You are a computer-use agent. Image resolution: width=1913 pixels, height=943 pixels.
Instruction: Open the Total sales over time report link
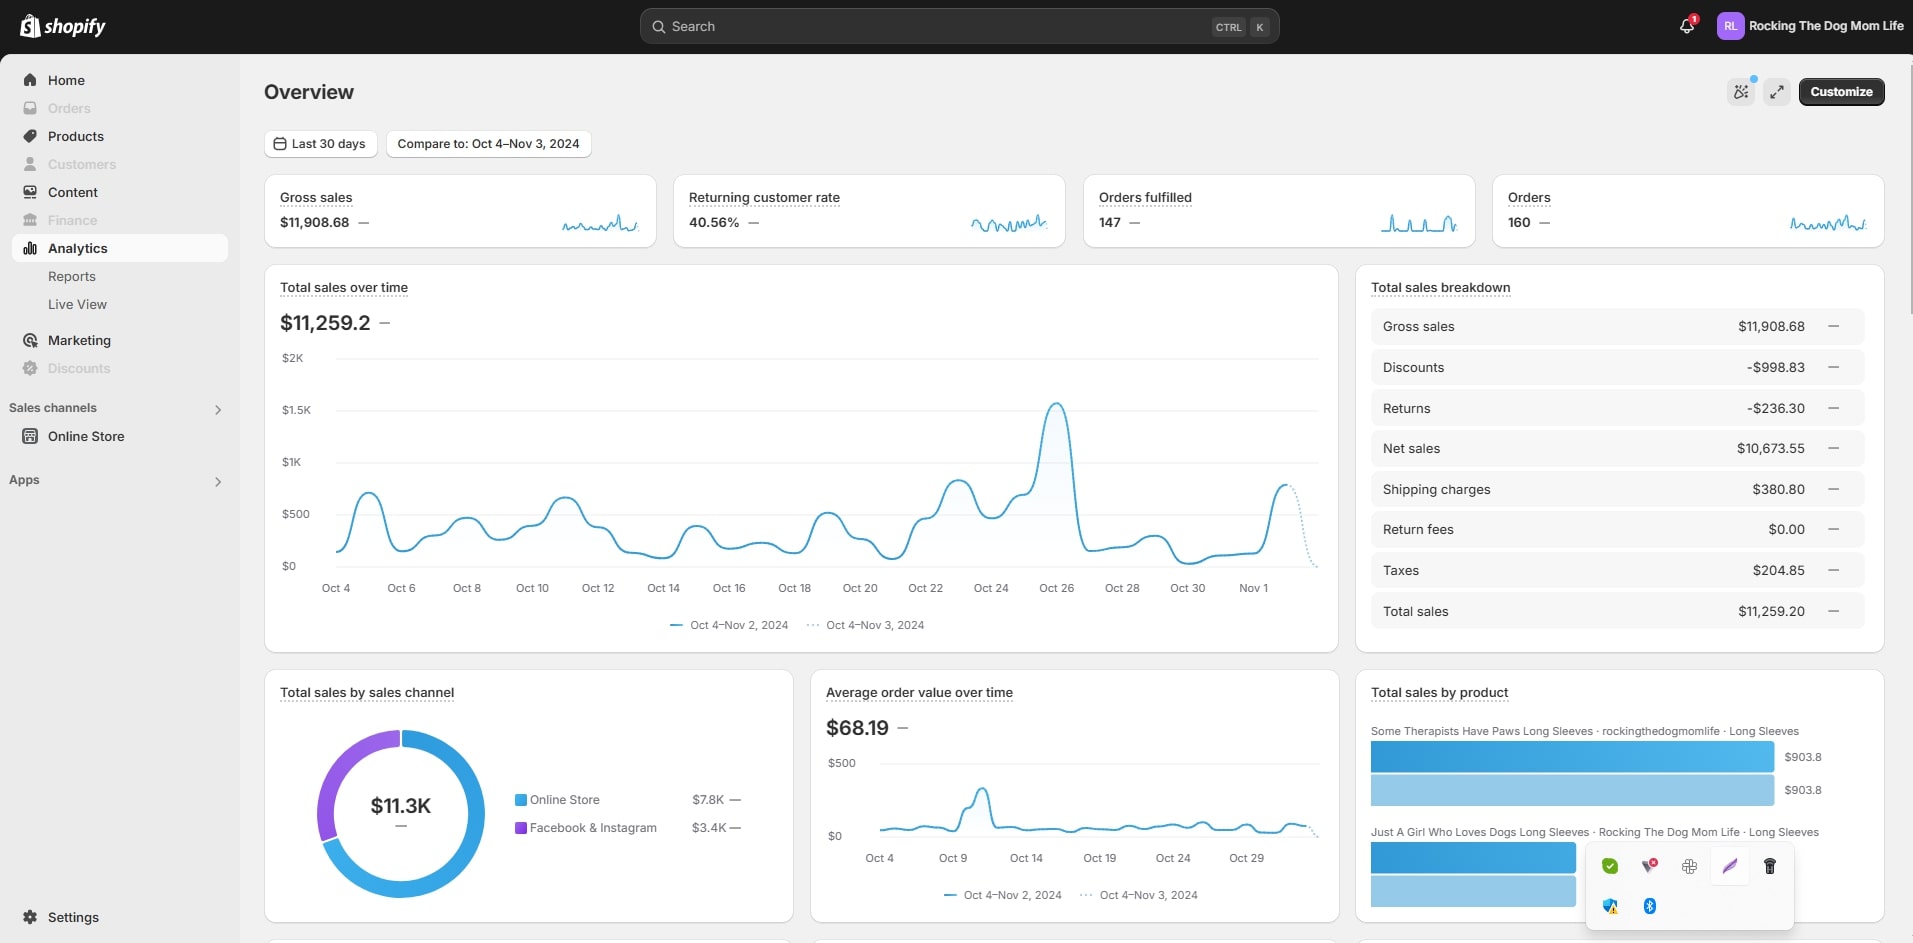344,288
